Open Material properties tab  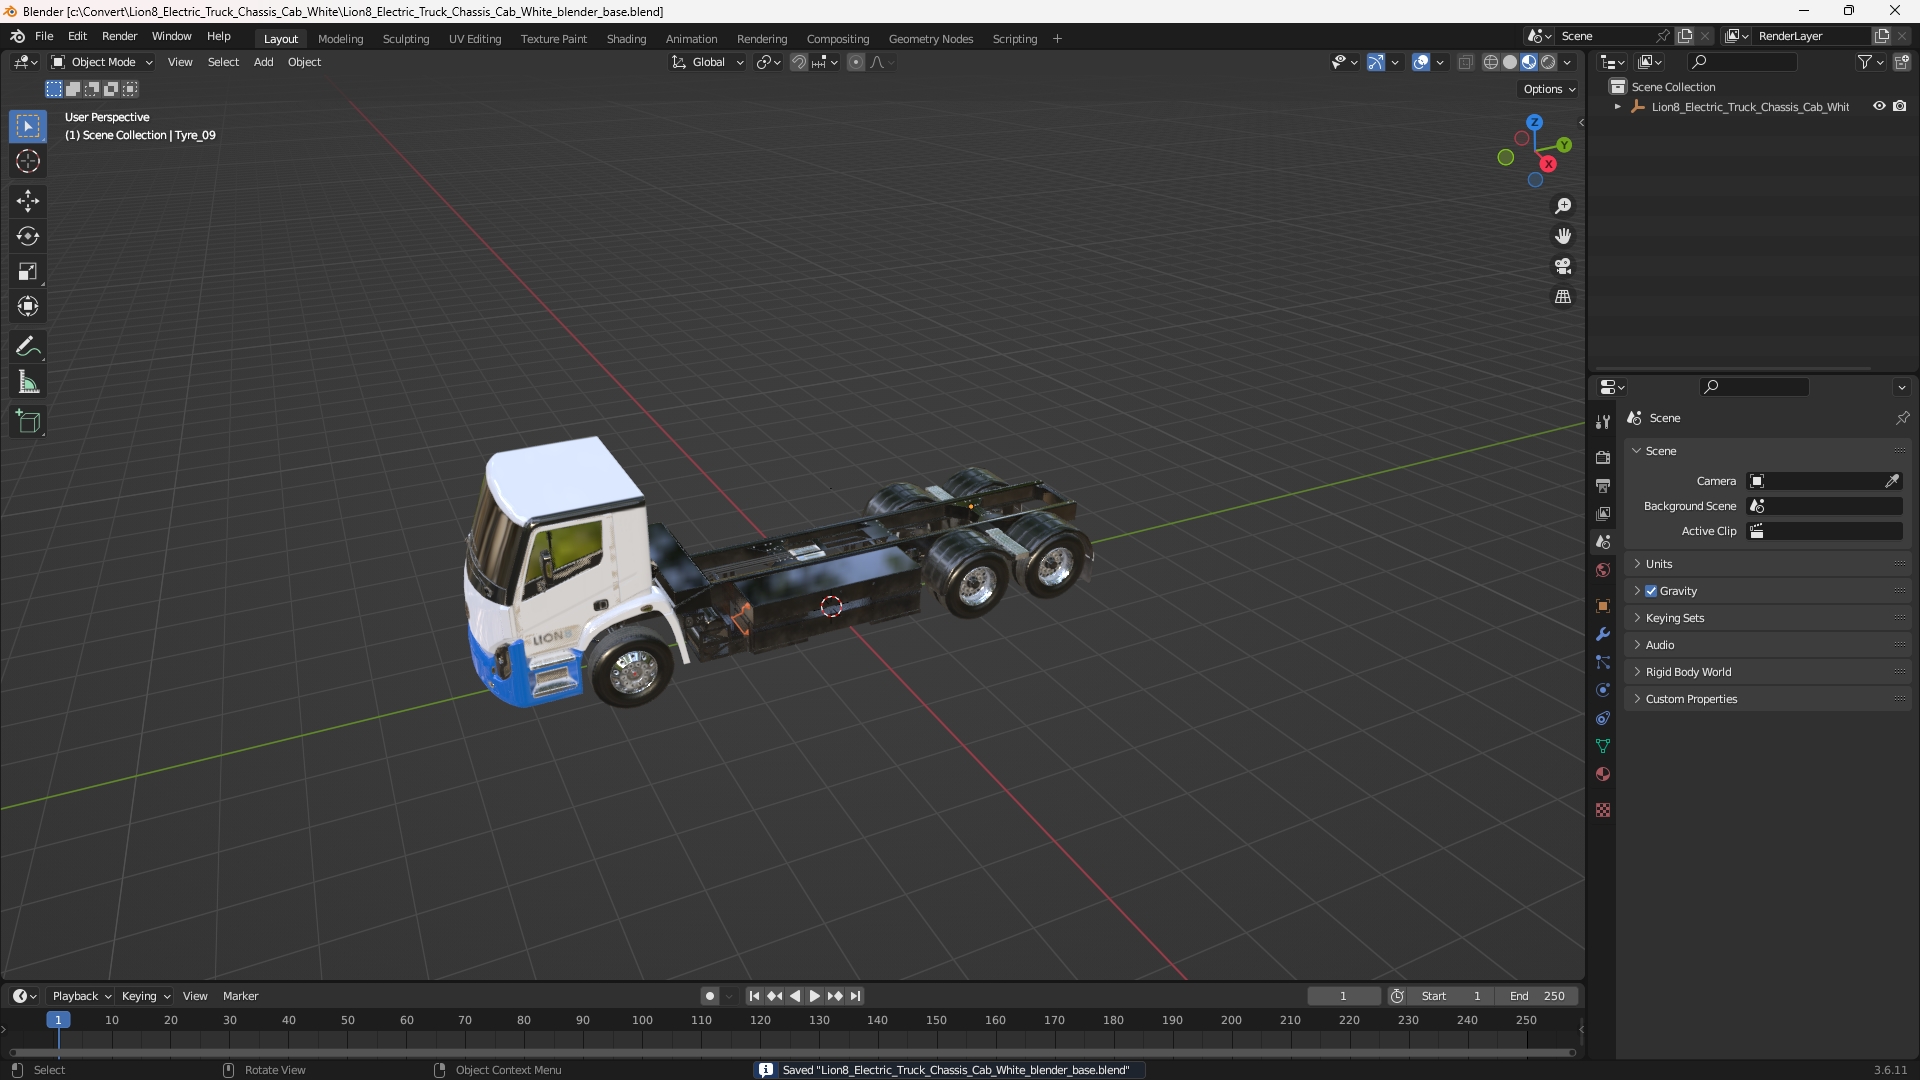click(1603, 774)
